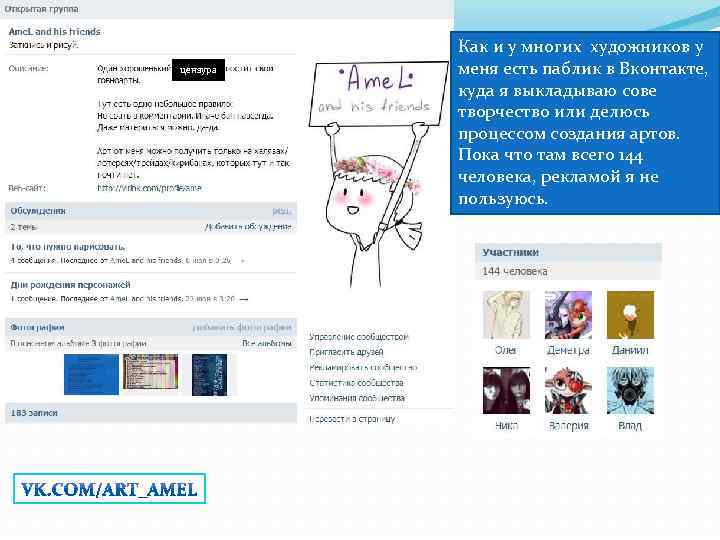
Task: Open the '183 записи' wall header
Action: pos(34,413)
